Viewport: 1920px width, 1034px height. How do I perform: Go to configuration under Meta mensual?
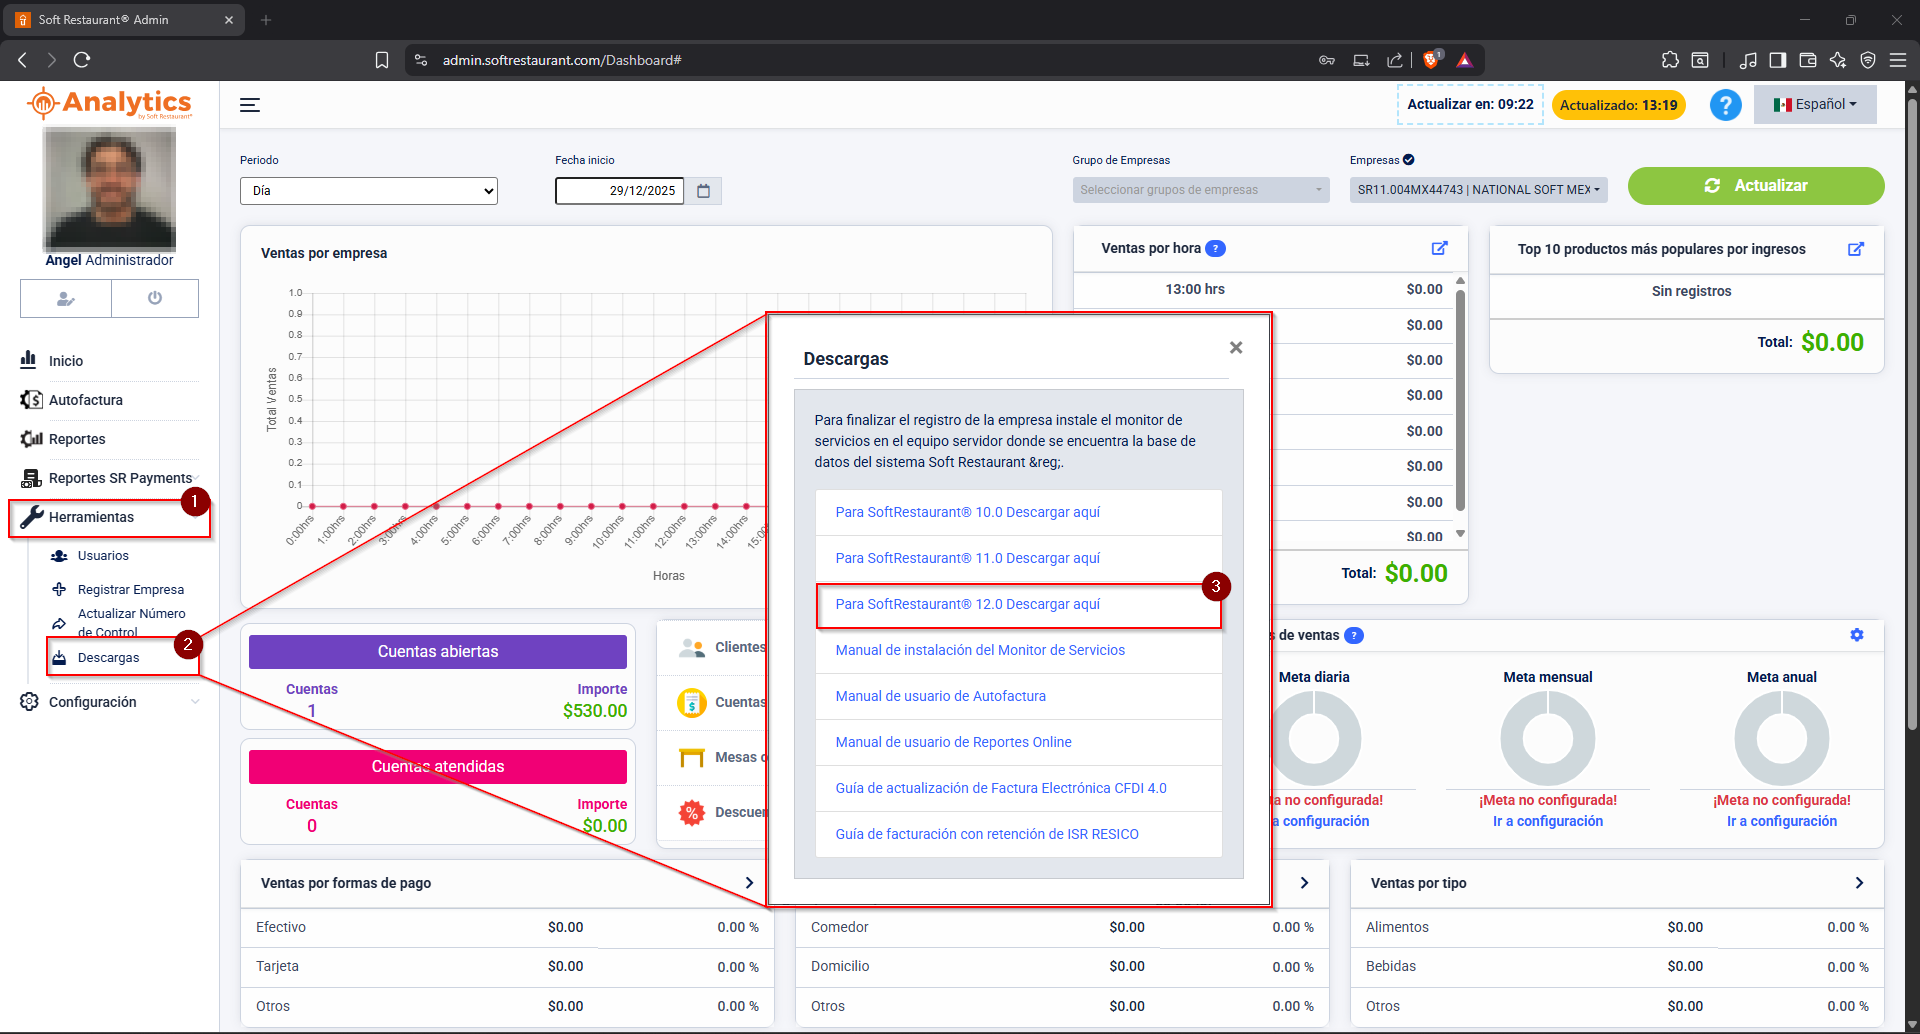pos(1548,821)
